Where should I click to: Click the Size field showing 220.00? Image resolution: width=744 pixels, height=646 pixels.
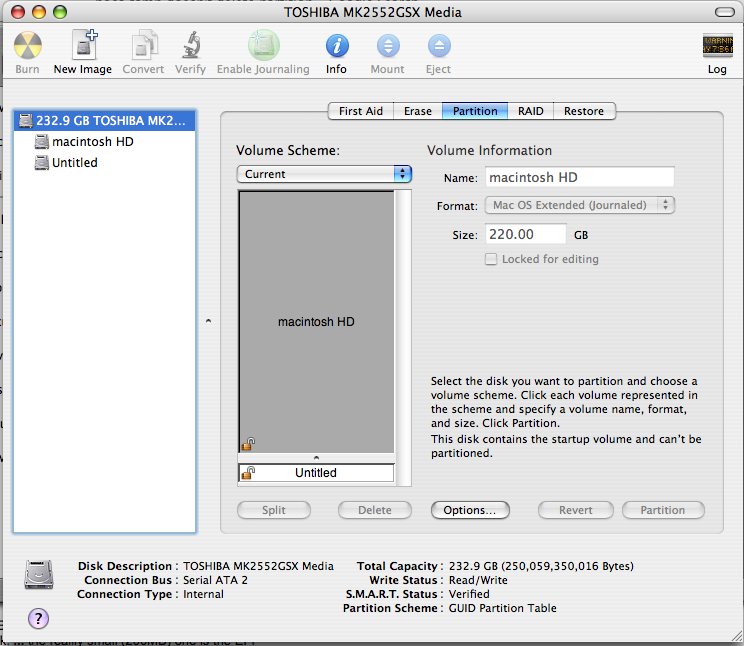(x=526, y=234)
